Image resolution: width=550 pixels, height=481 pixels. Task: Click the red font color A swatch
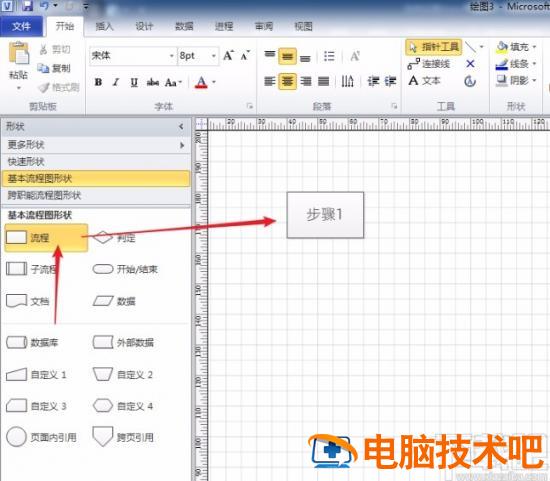click(201, 82)
